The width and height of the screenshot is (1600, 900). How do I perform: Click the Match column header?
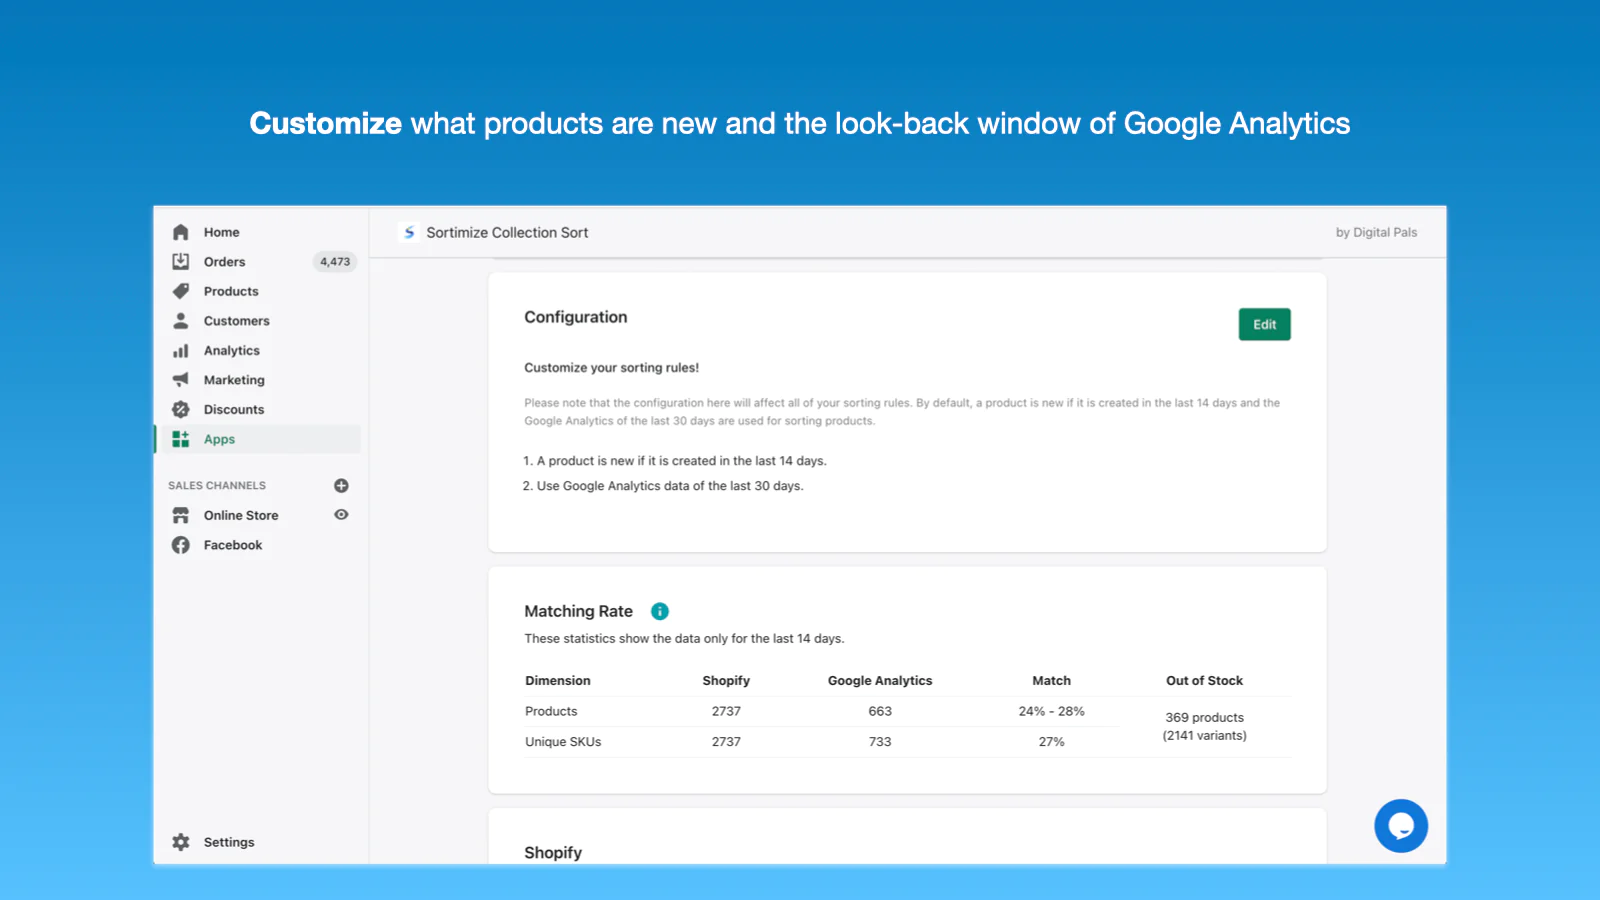pyautogui.click(x=1051, y=680)
